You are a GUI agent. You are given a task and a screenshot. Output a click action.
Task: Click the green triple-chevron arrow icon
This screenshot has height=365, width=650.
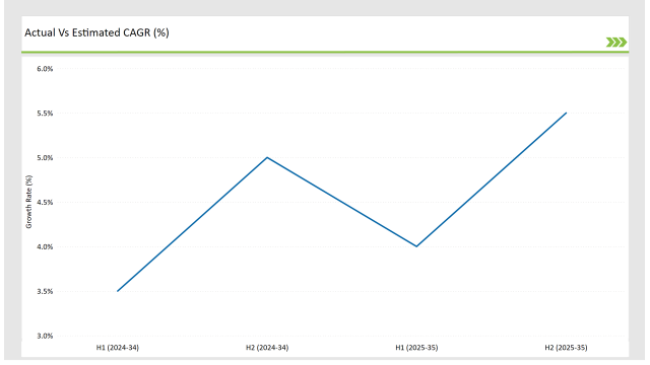click(616, 42)
